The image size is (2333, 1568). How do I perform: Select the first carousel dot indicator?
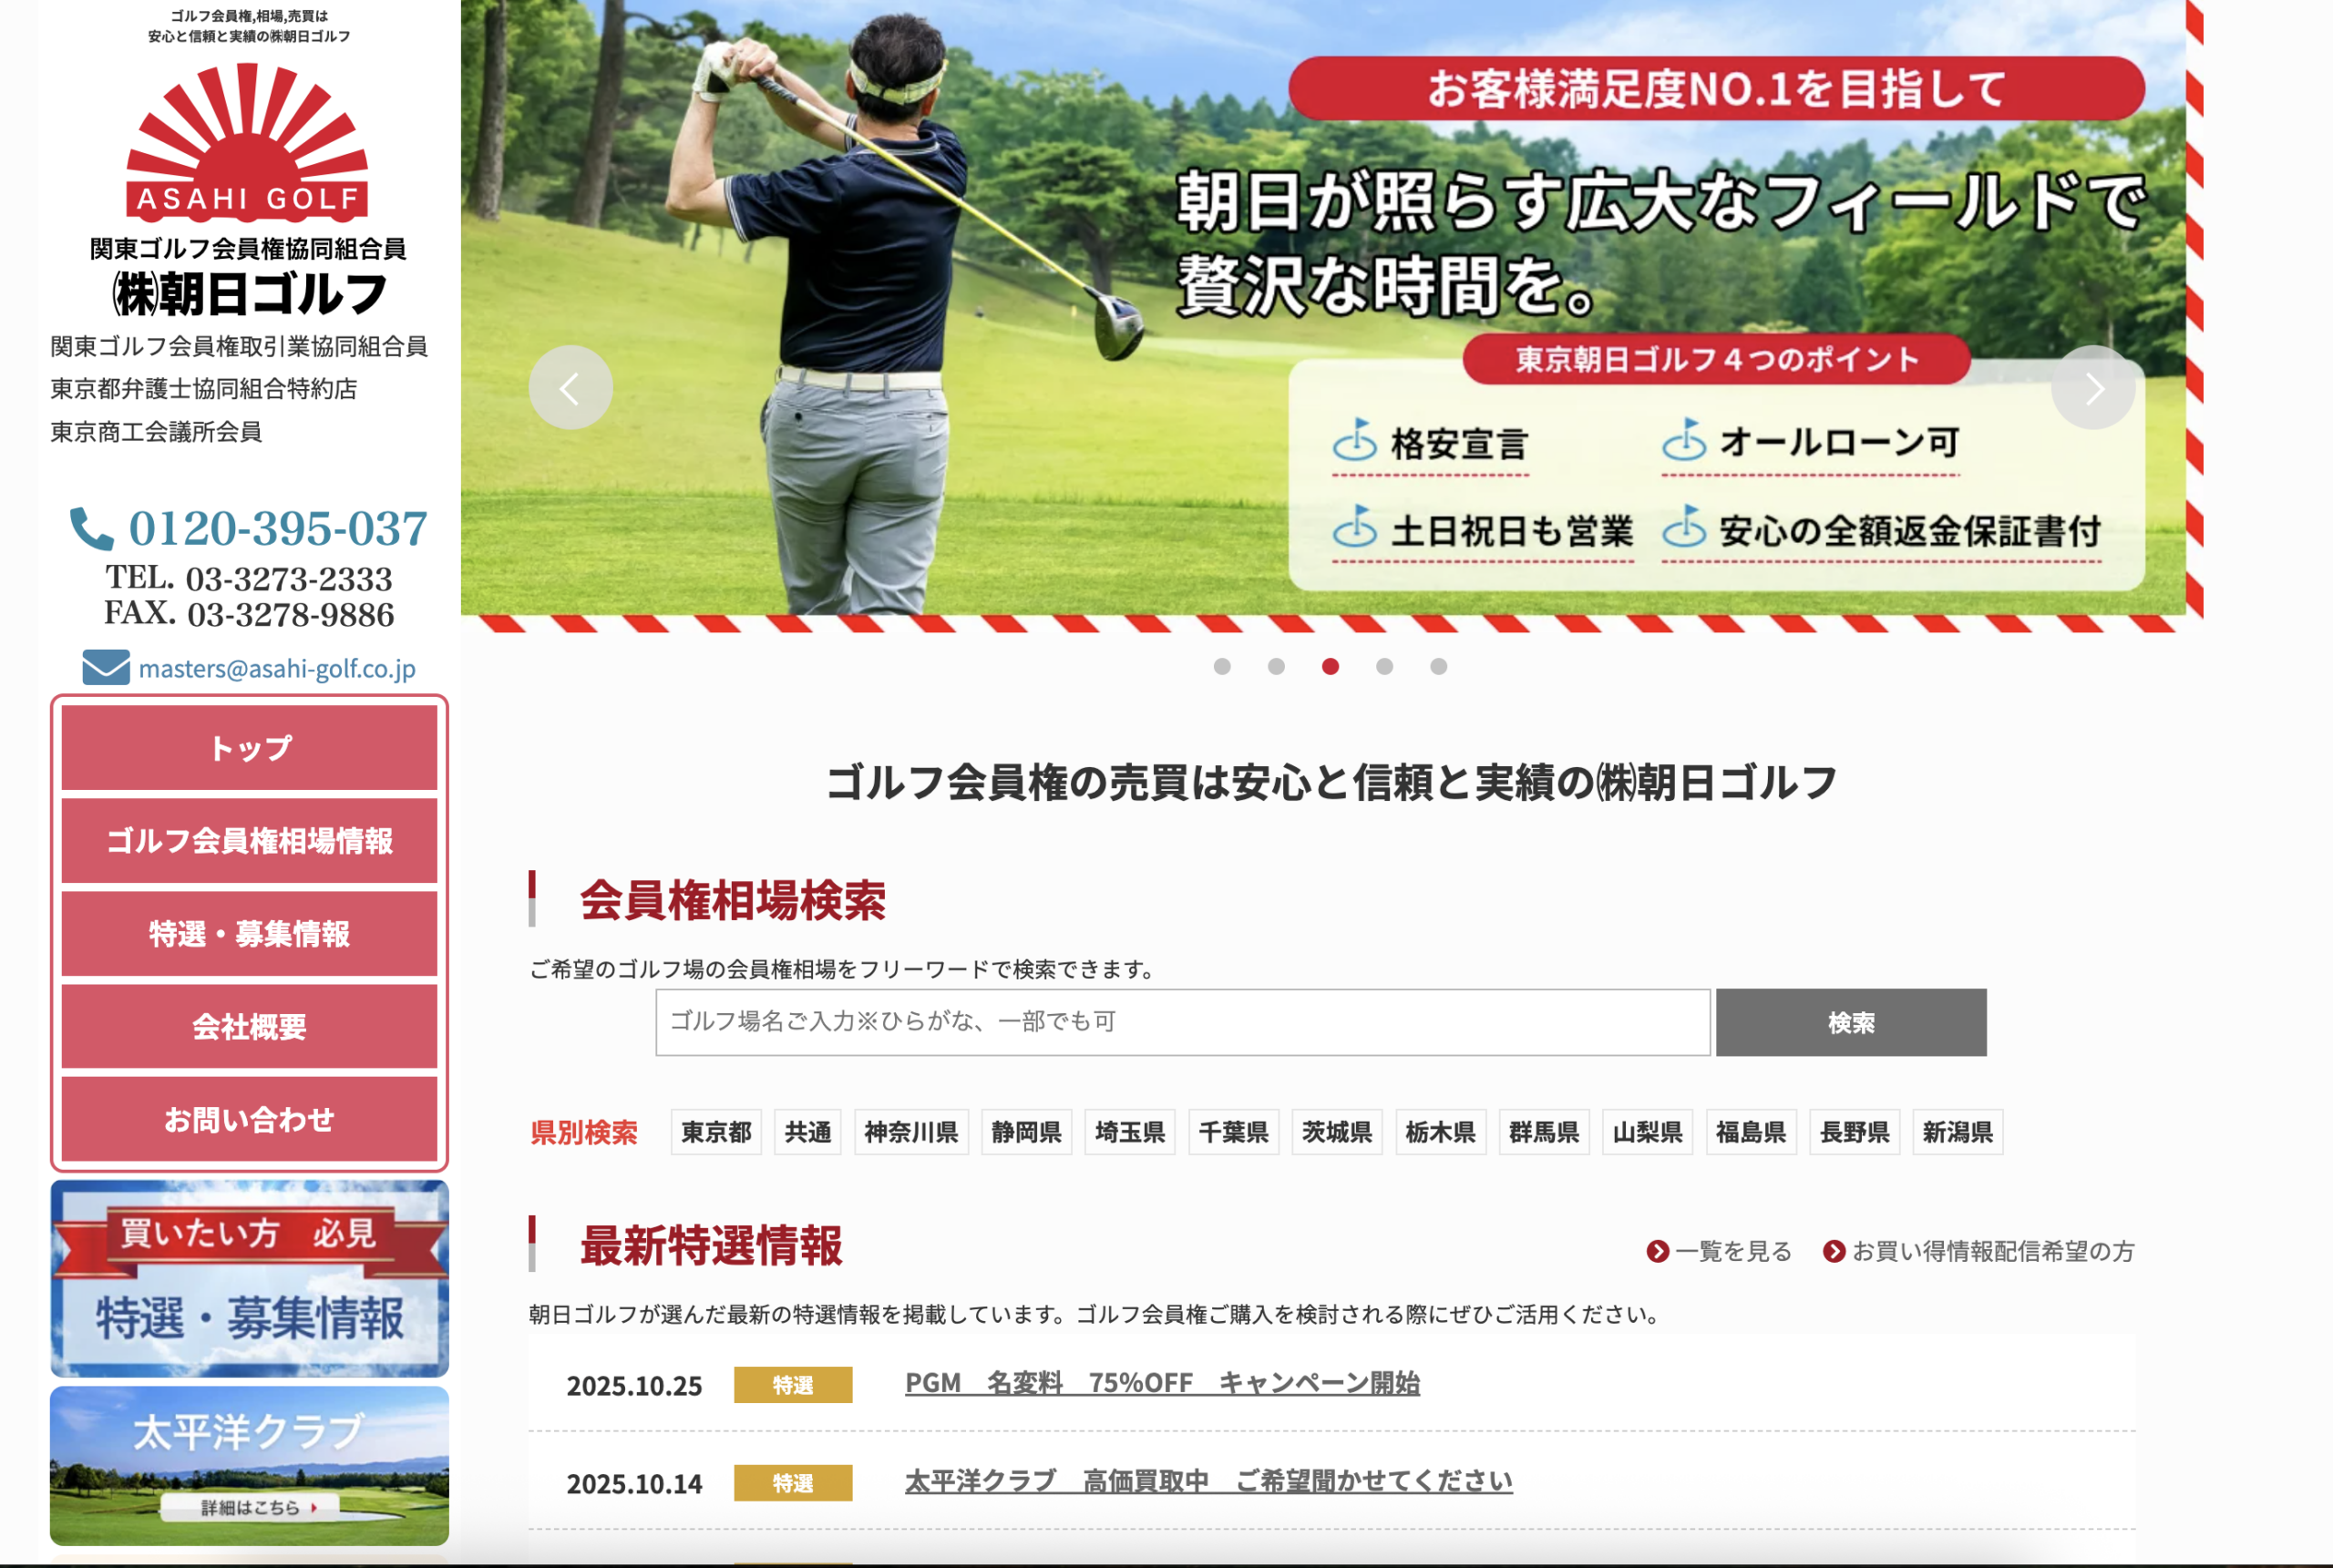pos(1221,666)
